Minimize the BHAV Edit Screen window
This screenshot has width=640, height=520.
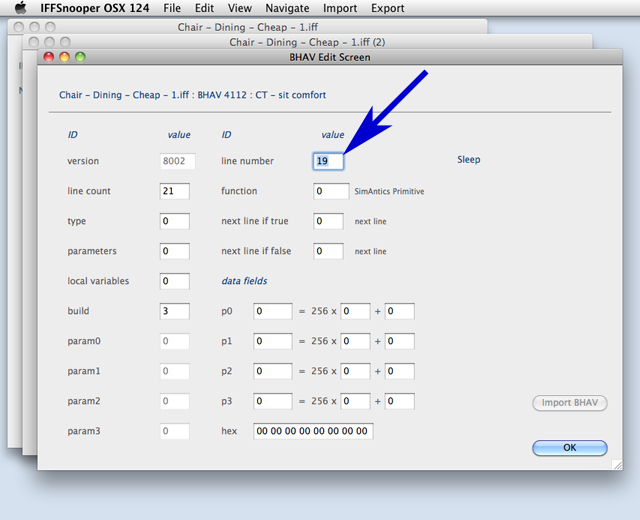(64, 58)
